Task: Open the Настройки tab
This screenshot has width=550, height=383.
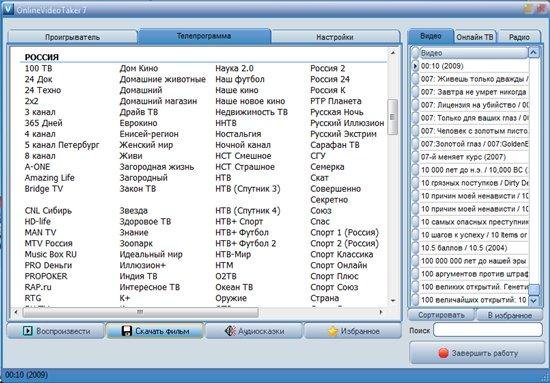Action: (x=335, y=37)
